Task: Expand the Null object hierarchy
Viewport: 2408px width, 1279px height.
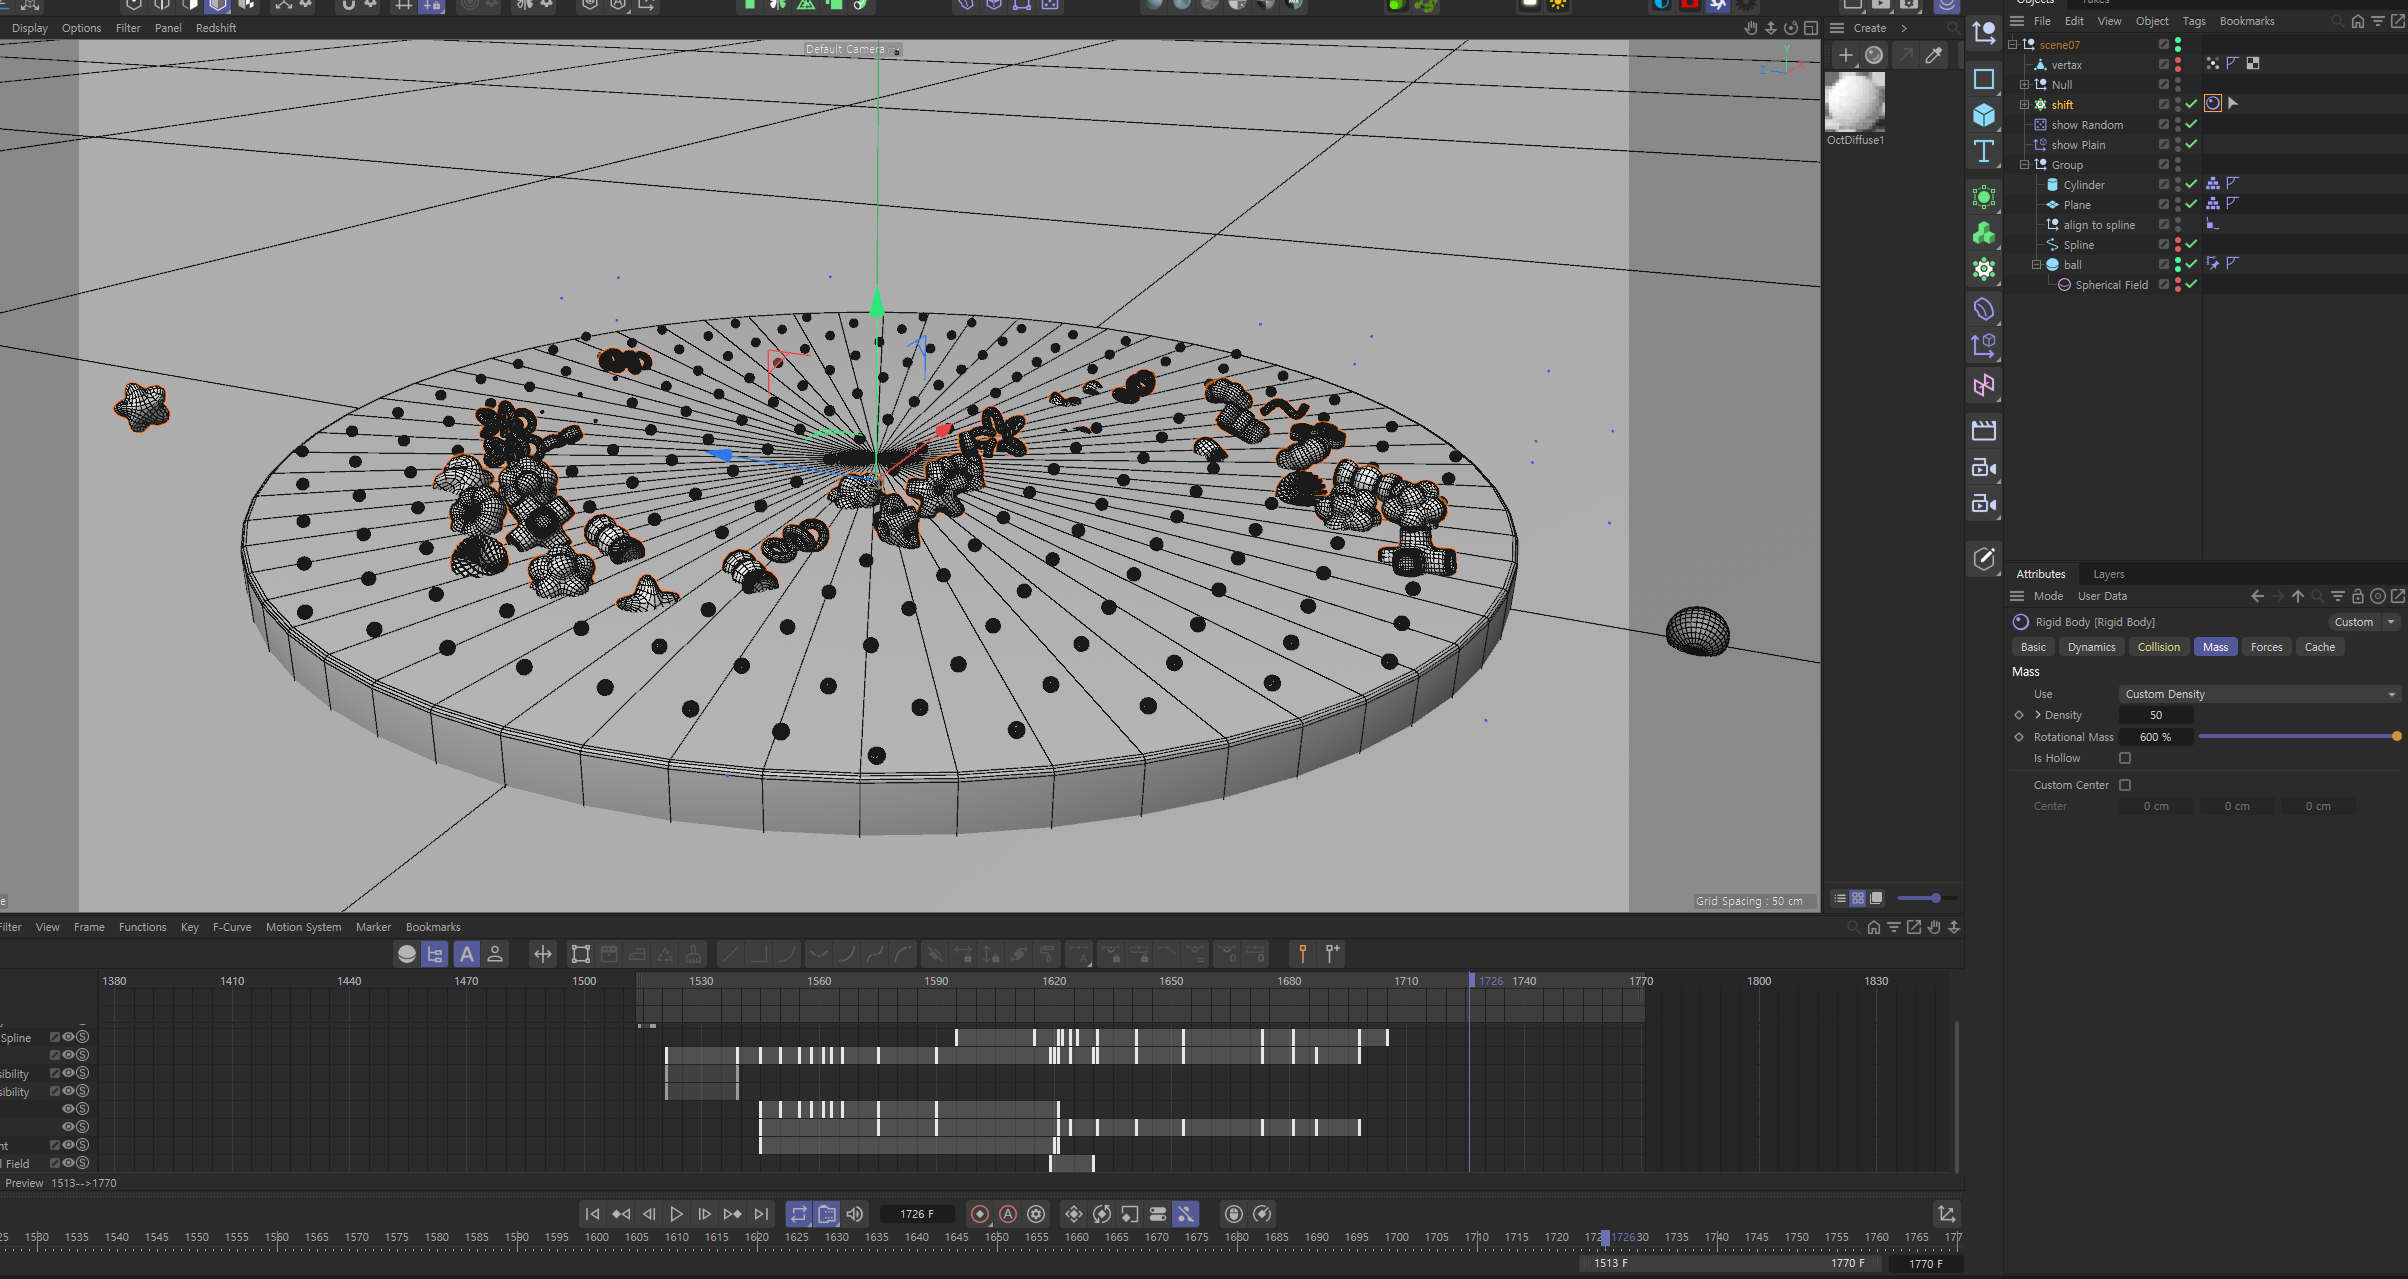Action: 2025,85
